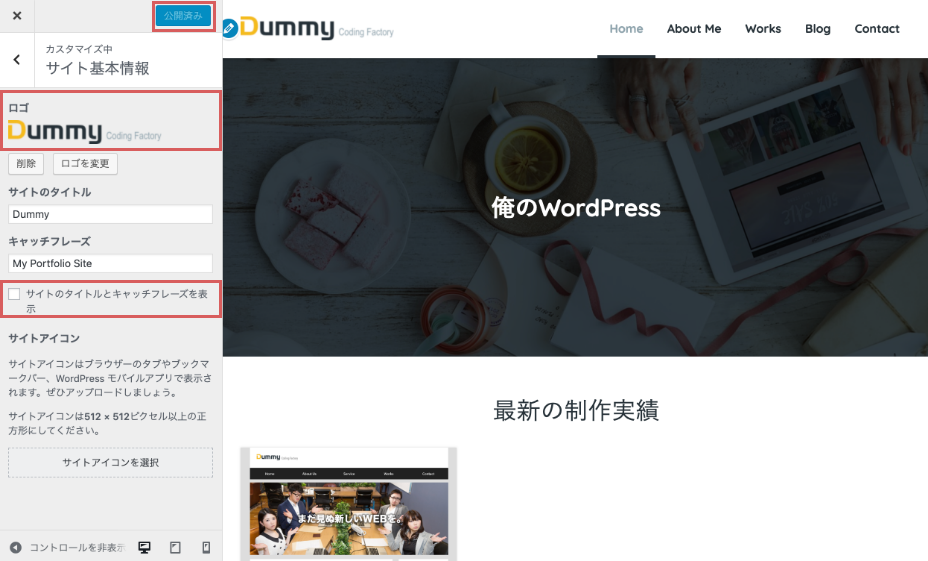The height and width of the screenshot is (561, 928).
Task: Go back using the left chevron arrow
Action: [x=16, y=60]
